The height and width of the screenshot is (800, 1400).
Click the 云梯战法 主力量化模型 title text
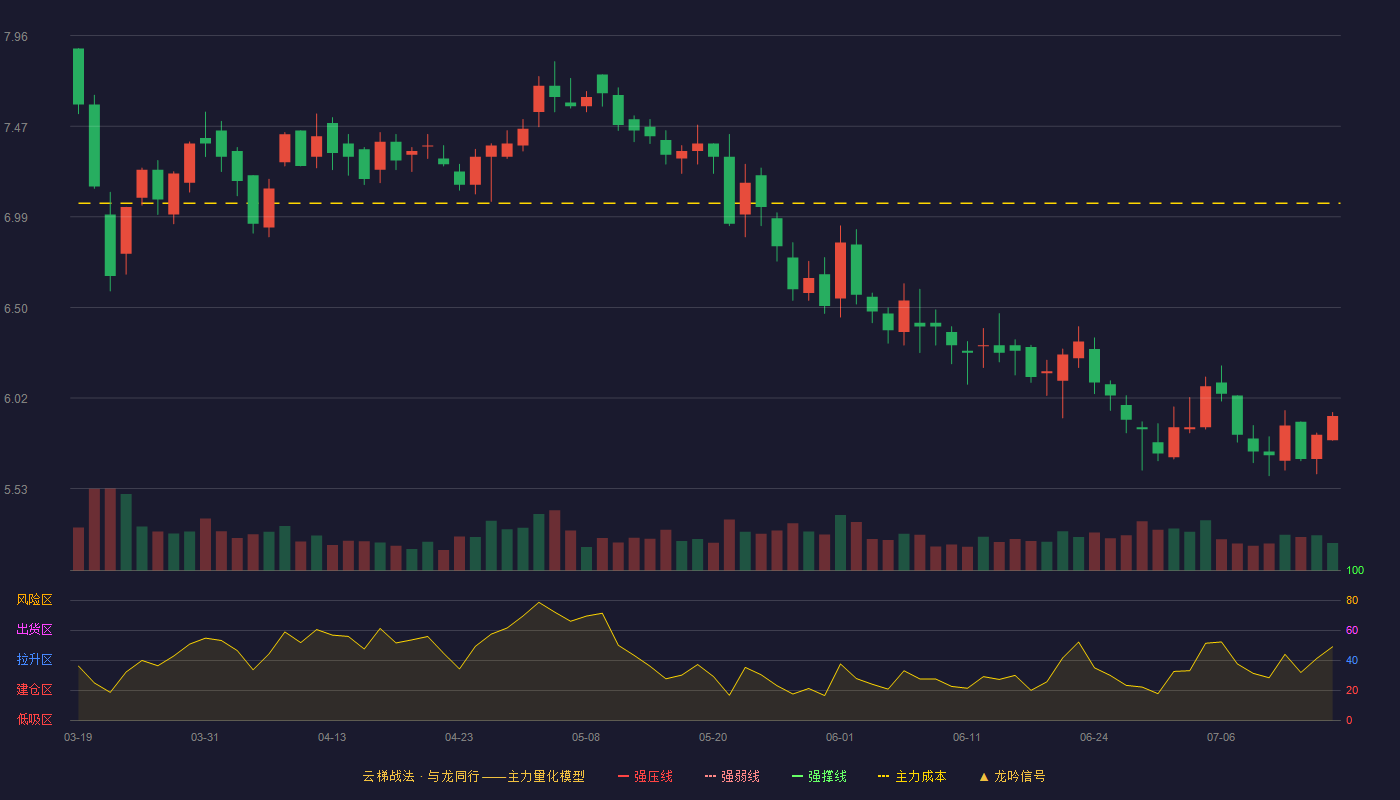click(473, 776)
